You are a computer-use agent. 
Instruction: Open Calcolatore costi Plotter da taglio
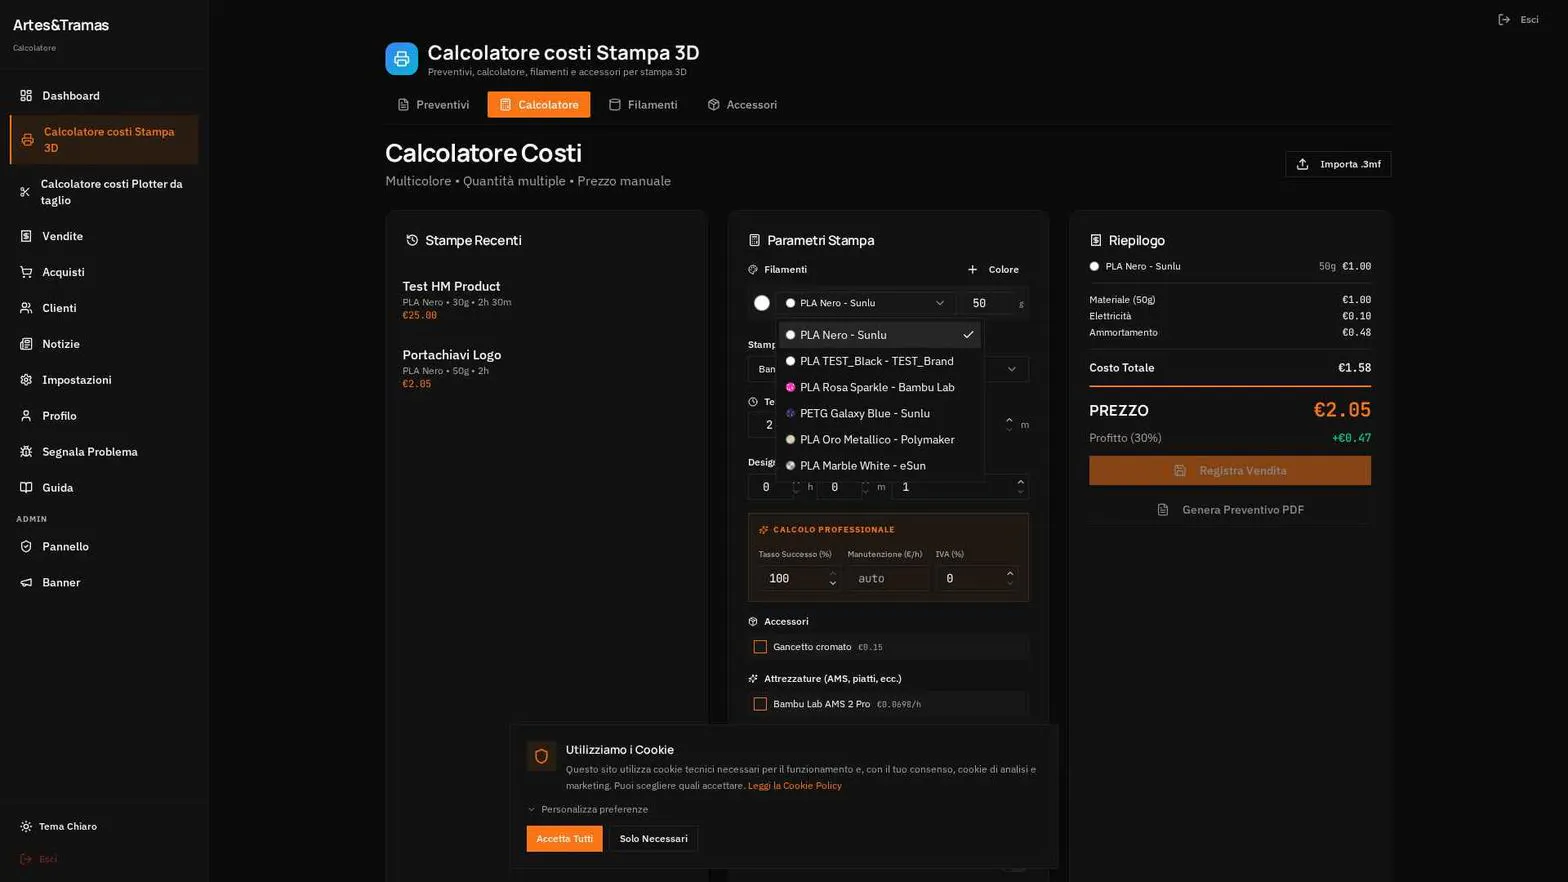coord(104,192)
